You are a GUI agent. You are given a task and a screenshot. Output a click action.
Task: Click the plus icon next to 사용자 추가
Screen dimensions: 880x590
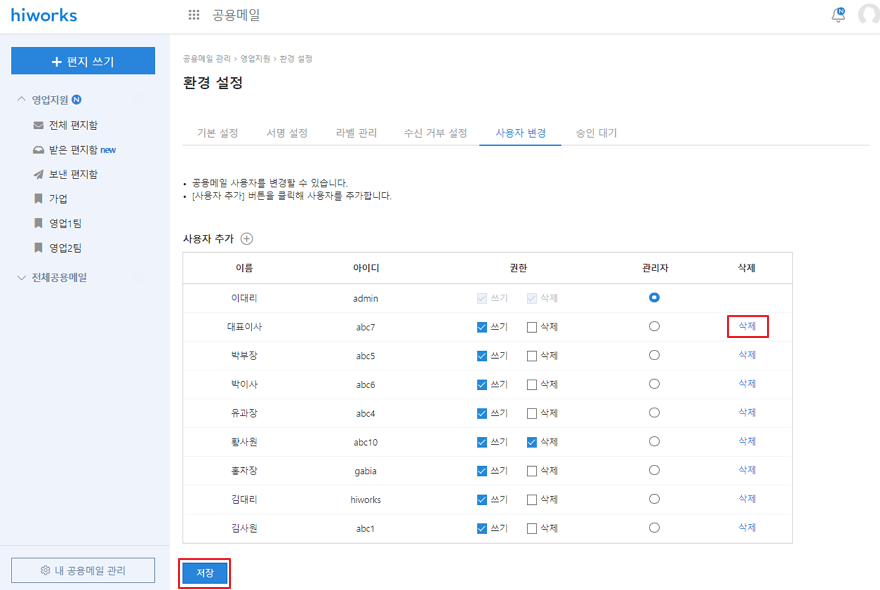[x=247, y=239]
